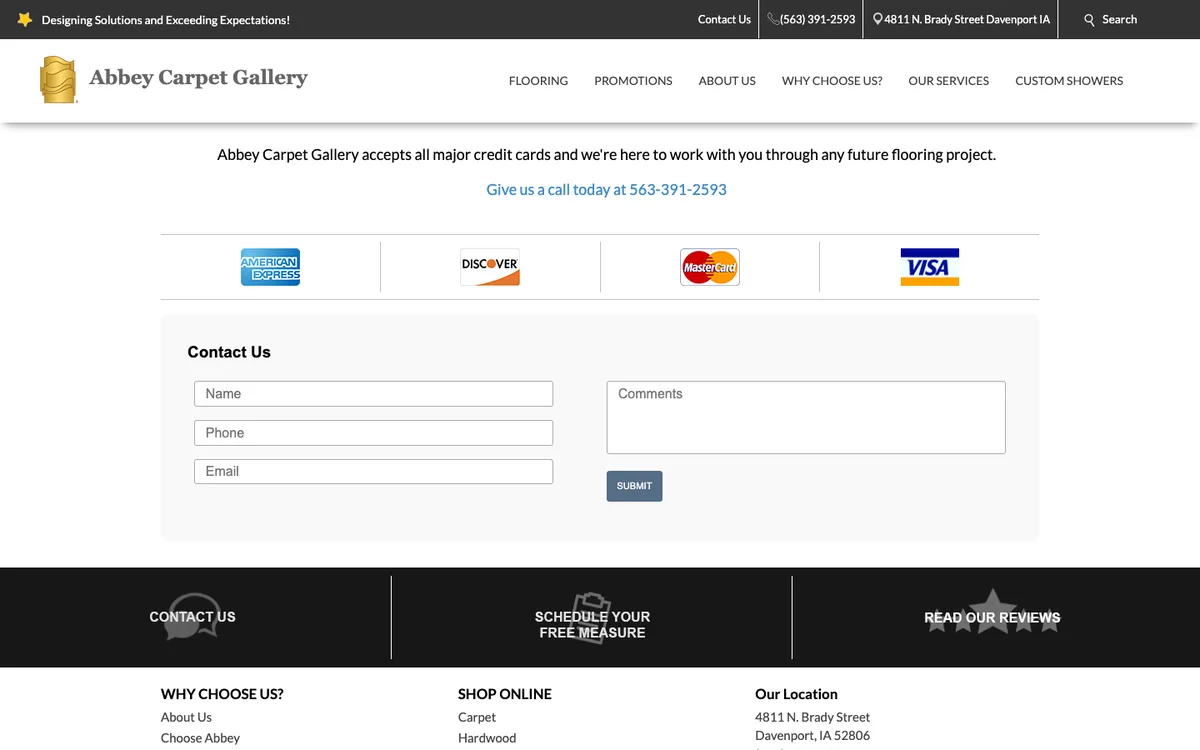Open Choose Abbey footer link
Screen dimensions: 1200x750
[200, 738]
